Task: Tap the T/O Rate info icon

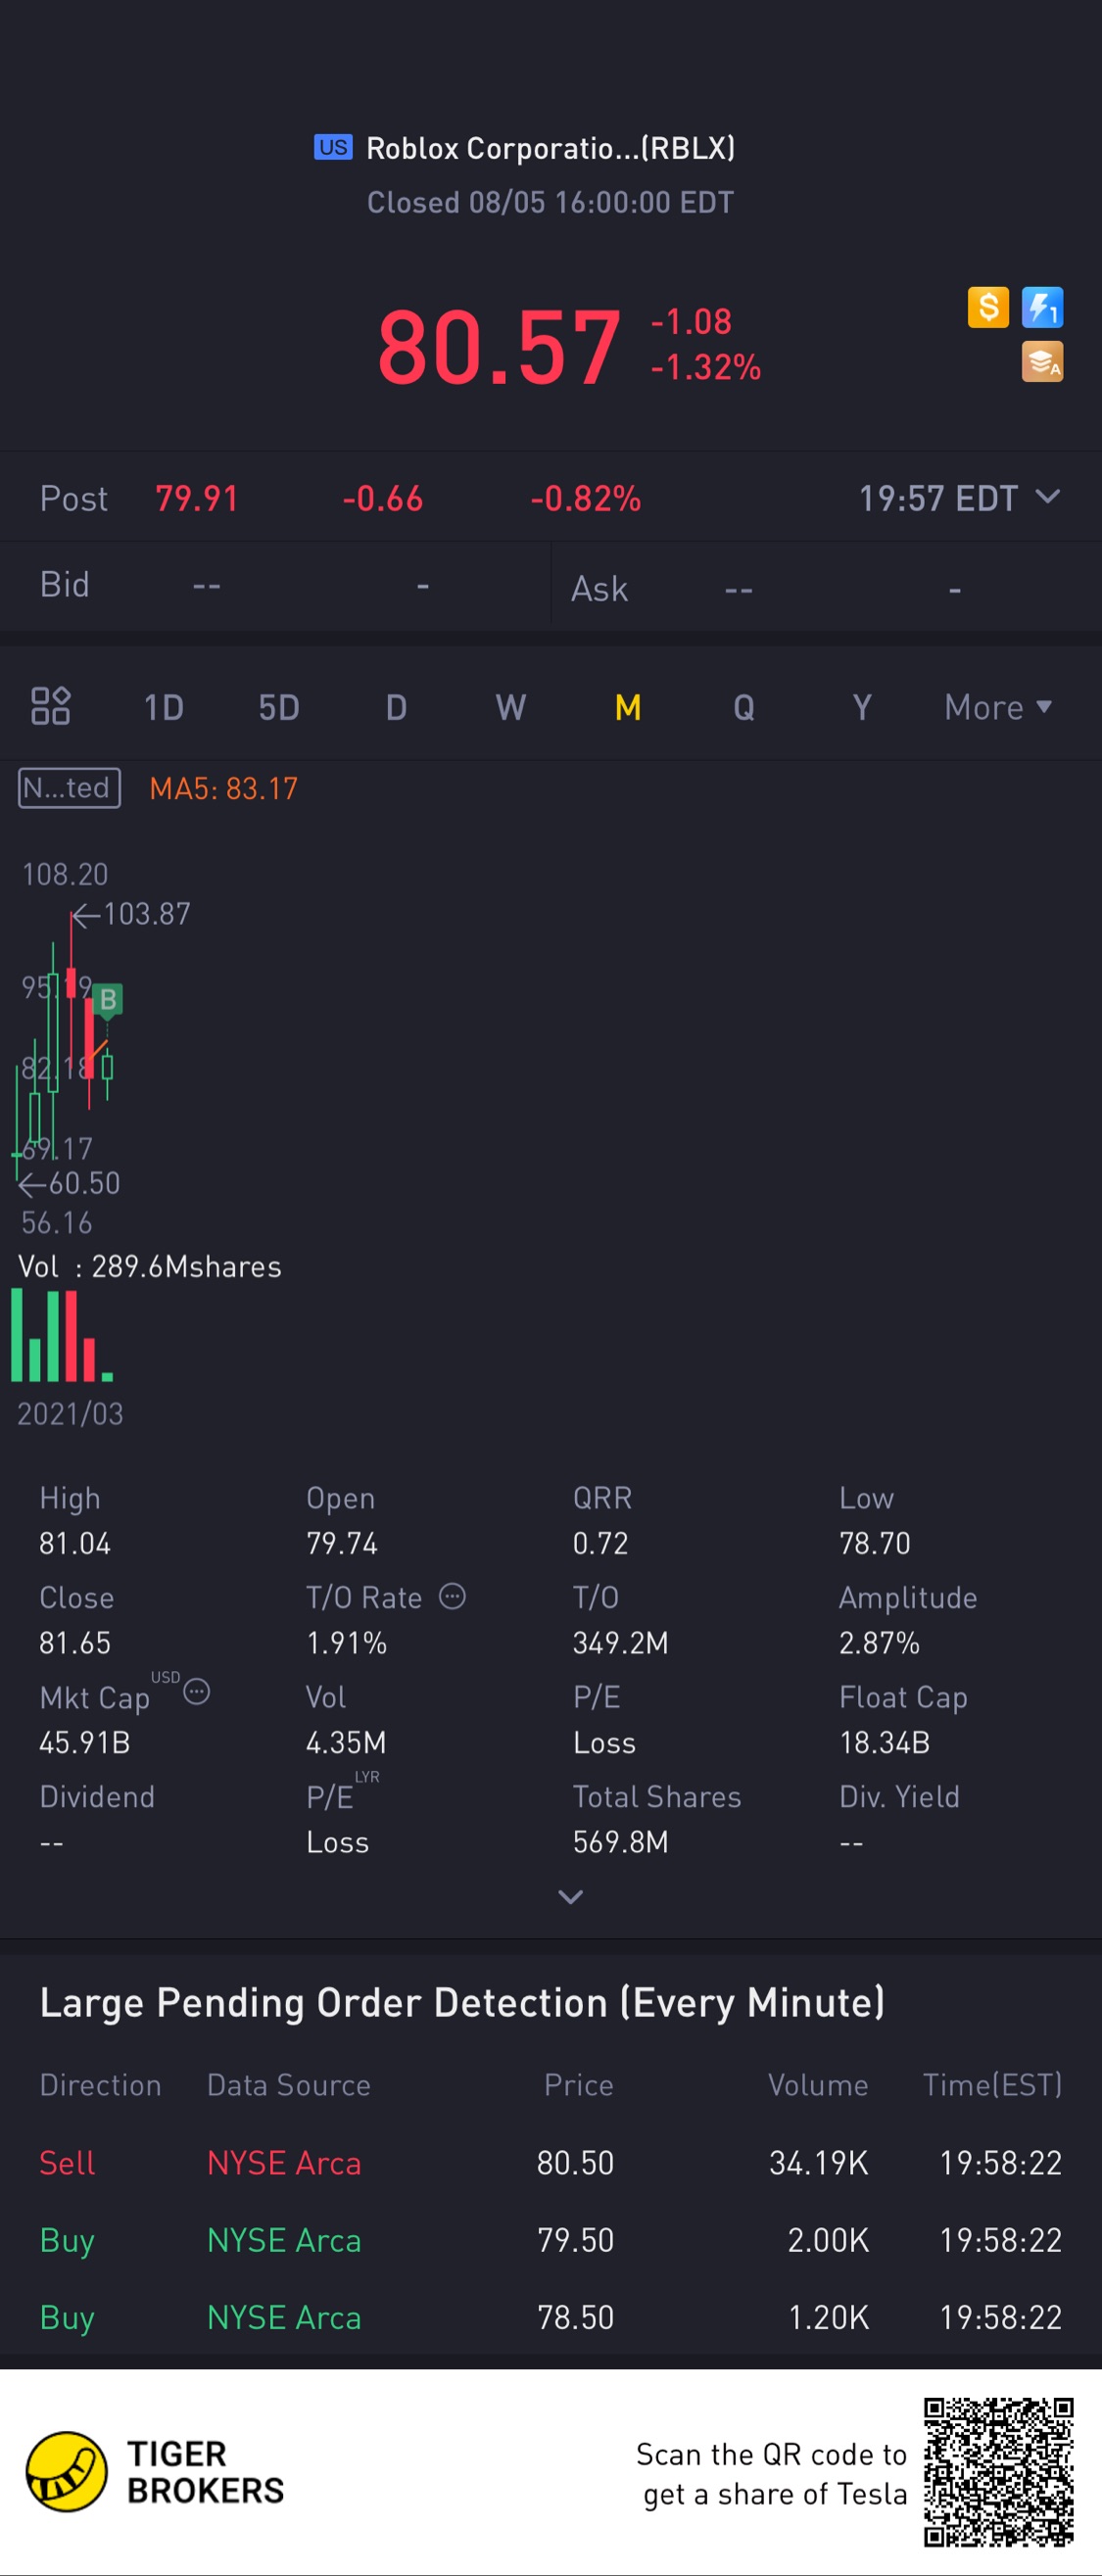Action: click(452, 1596)
